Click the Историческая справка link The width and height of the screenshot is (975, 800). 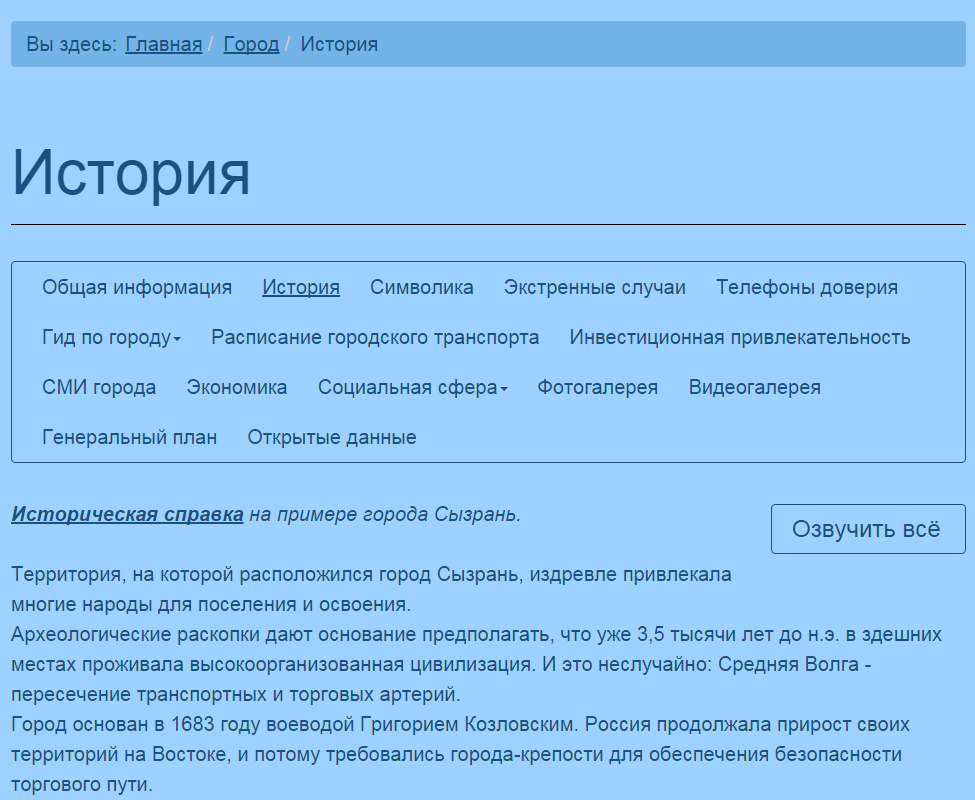click(x=127, y=515)
